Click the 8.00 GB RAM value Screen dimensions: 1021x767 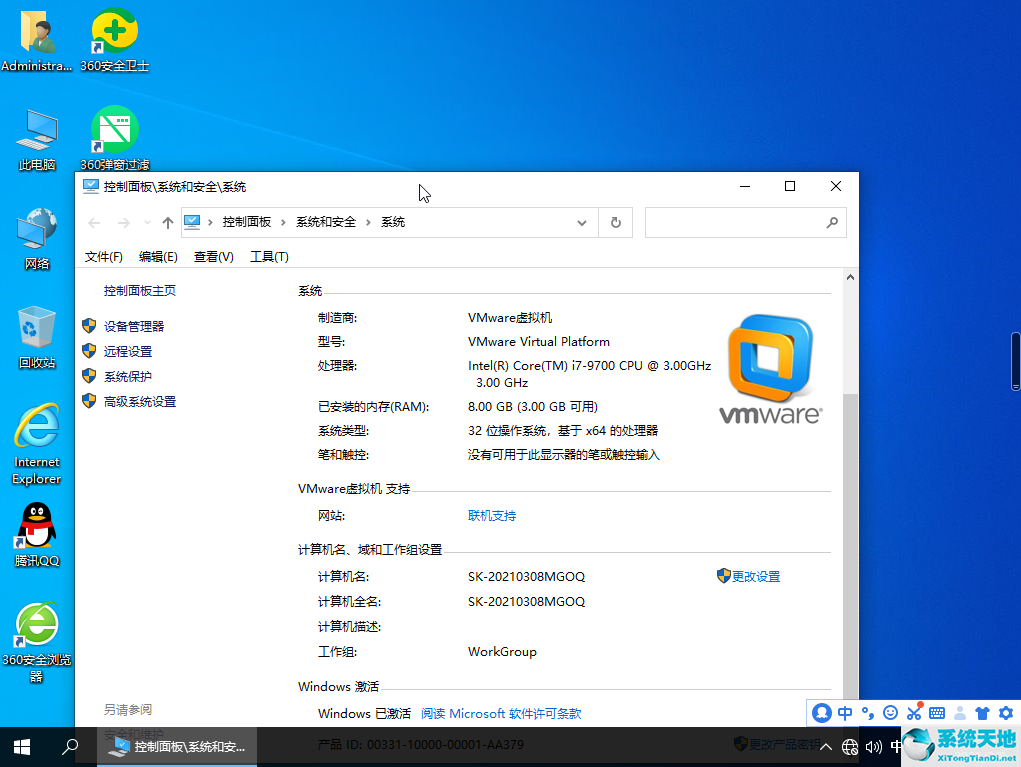533,407
